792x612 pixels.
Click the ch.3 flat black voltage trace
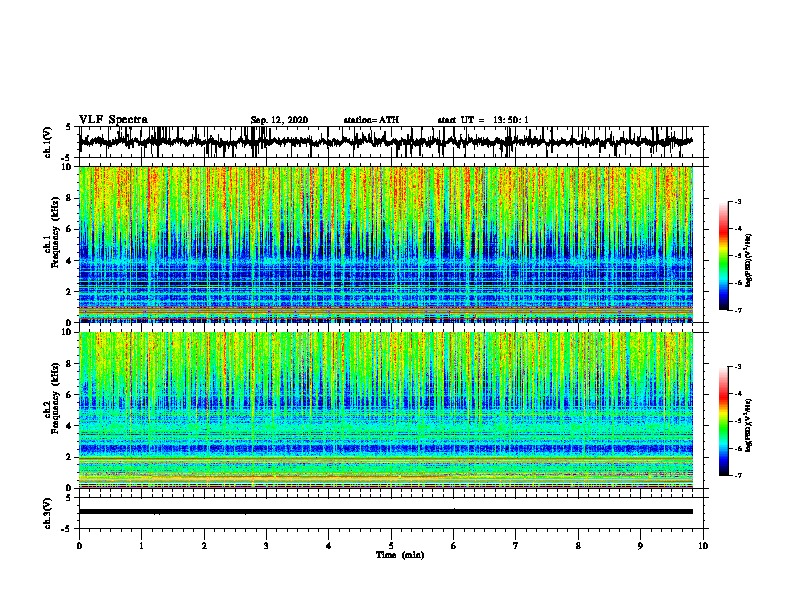pyautogui.click(x=386, y=512)
